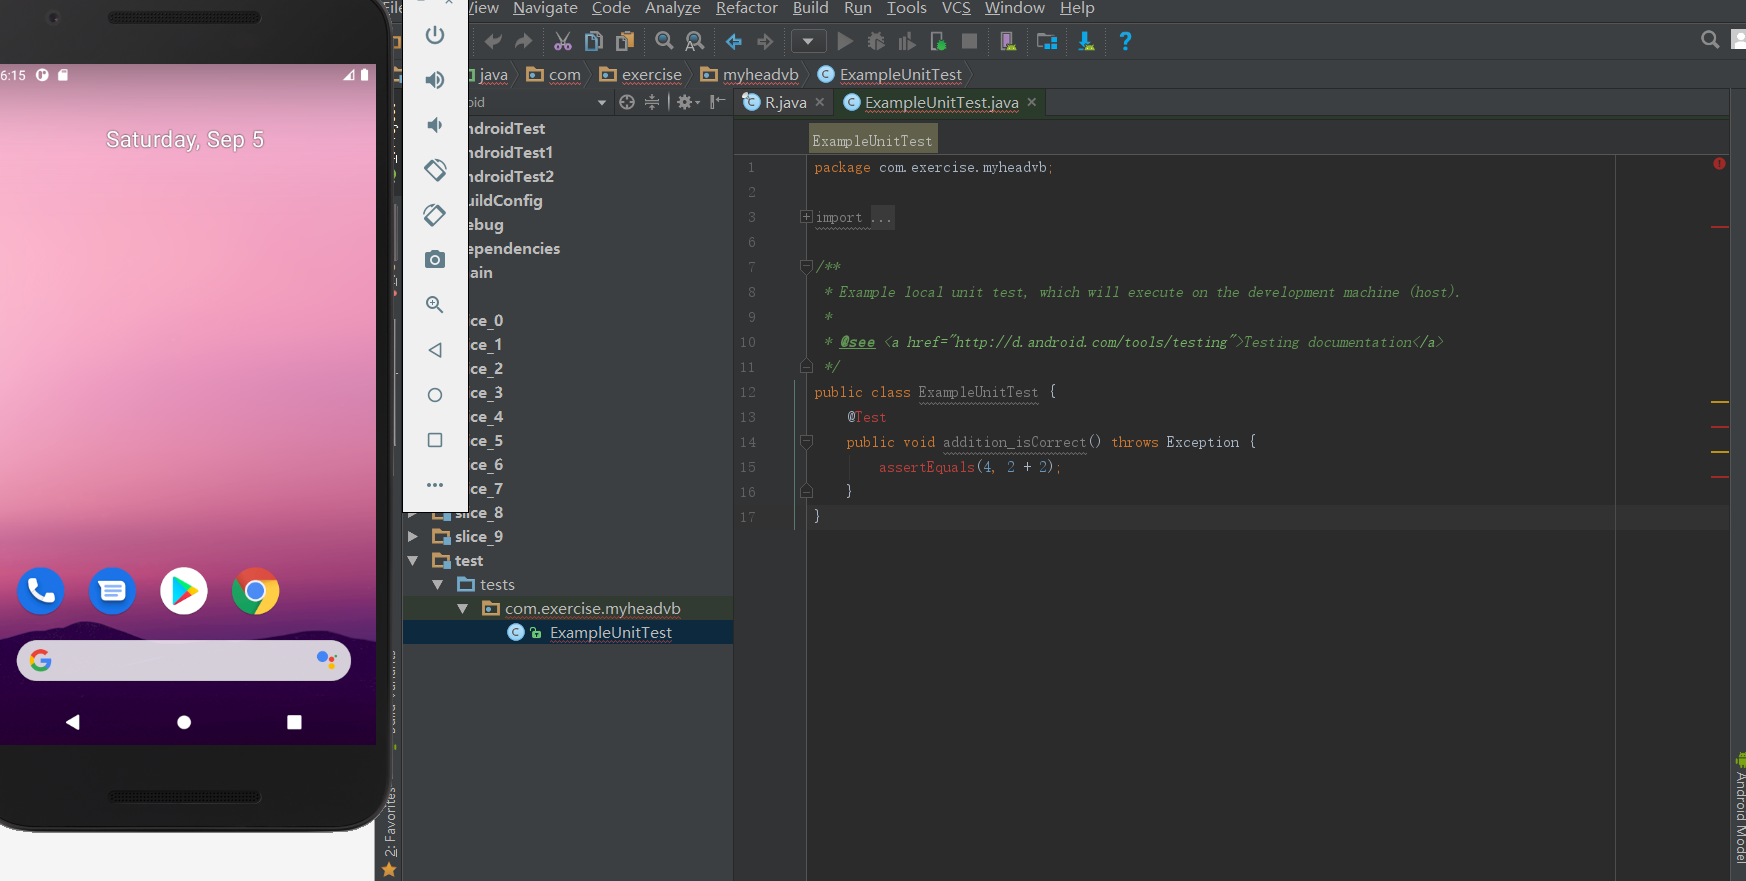Open the Project Structure icon
Viewport: 1746px width, 881px height.
1047,41
